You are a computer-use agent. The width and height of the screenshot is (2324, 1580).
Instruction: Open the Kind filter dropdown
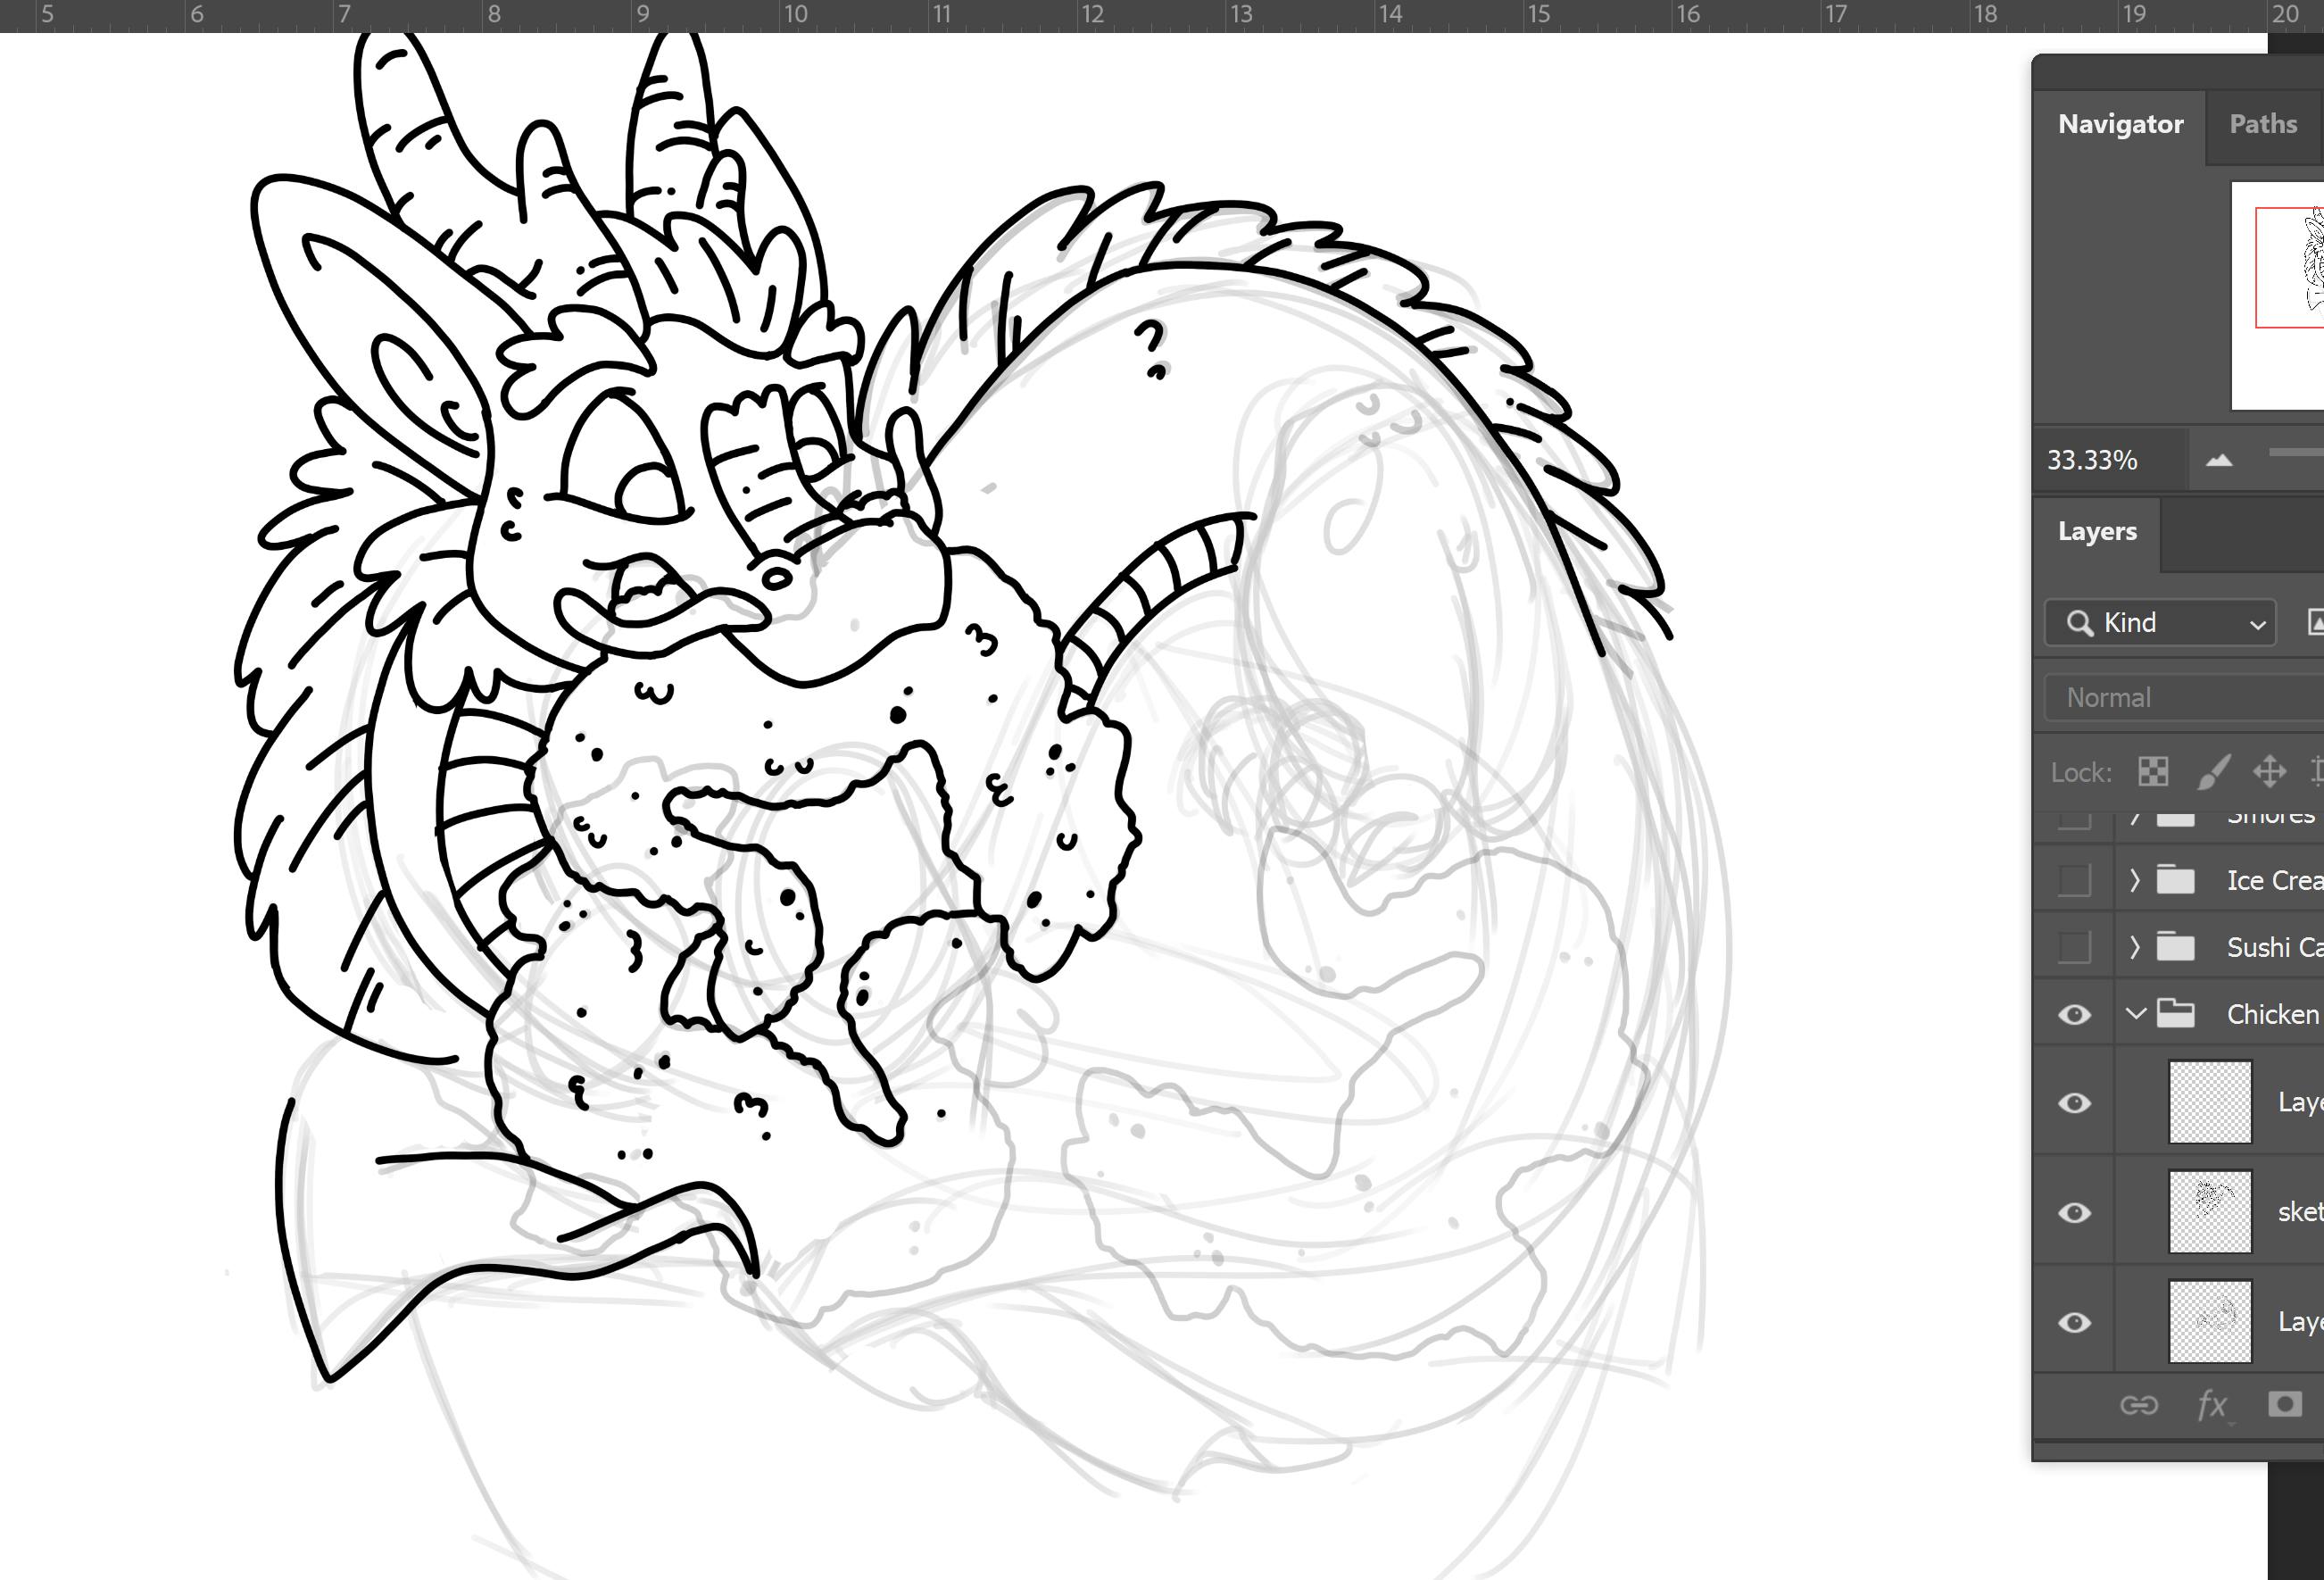click(2160, 623)
